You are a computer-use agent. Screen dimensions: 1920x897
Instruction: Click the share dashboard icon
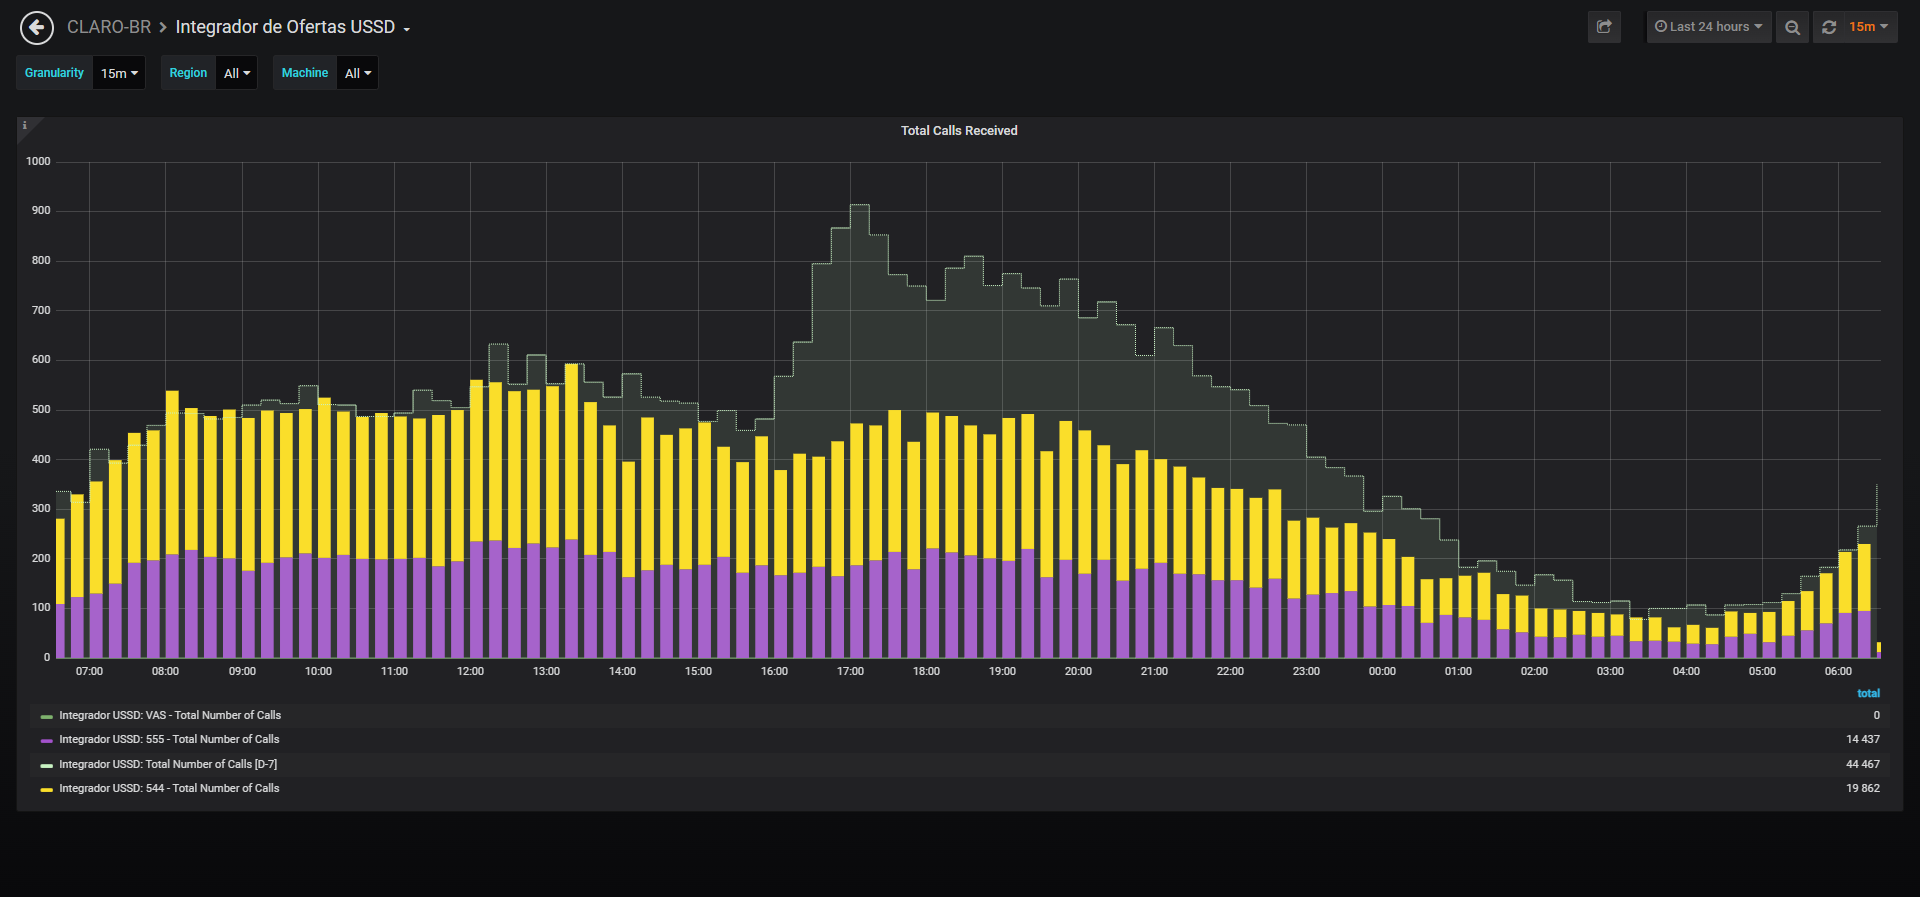point(1604,27)
